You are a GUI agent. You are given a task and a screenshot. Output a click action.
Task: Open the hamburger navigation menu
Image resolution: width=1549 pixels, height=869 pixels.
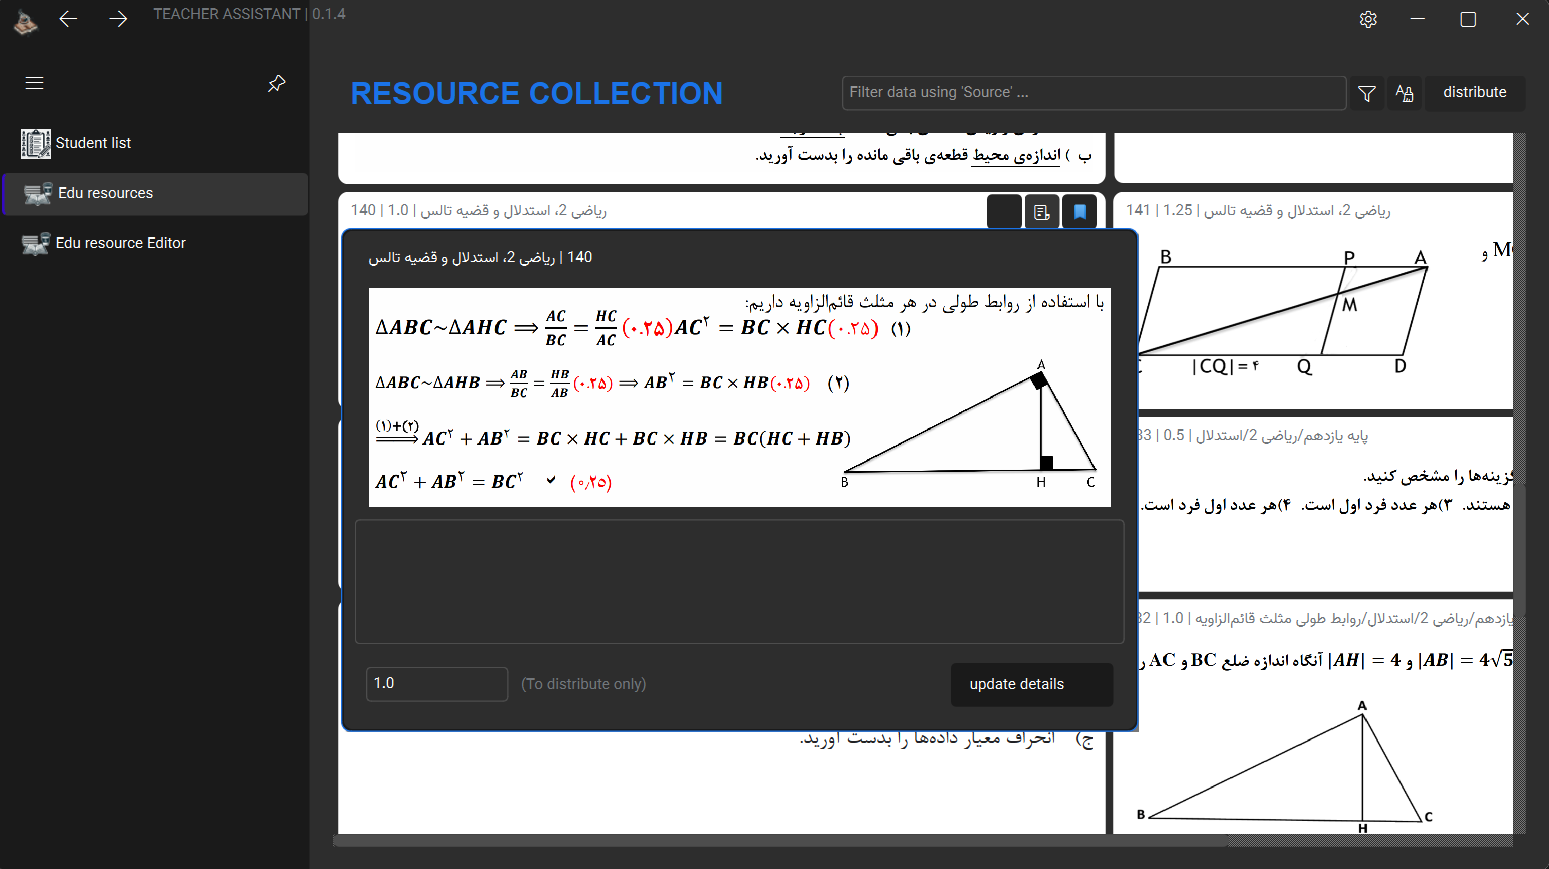pyautogui.click(x=34, y=83)
